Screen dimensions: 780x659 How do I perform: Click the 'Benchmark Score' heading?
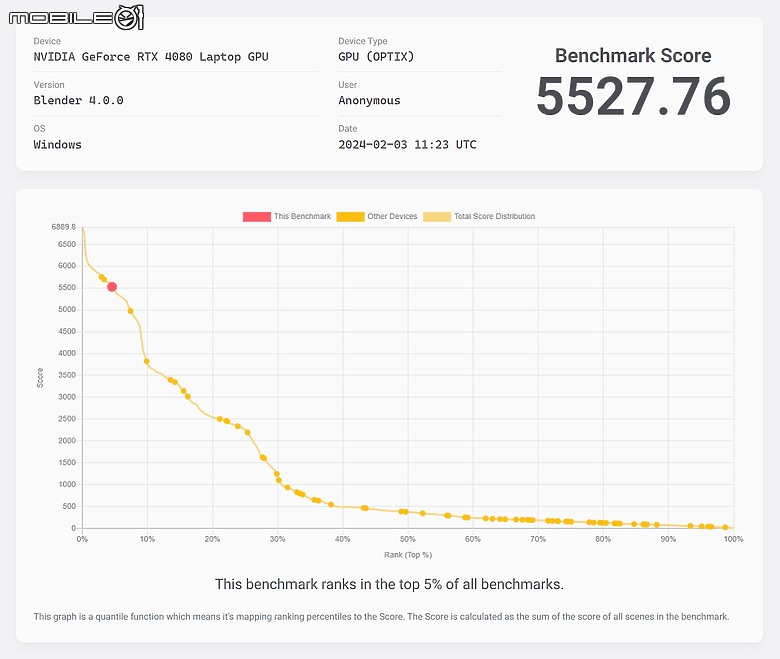coord(633,55)
